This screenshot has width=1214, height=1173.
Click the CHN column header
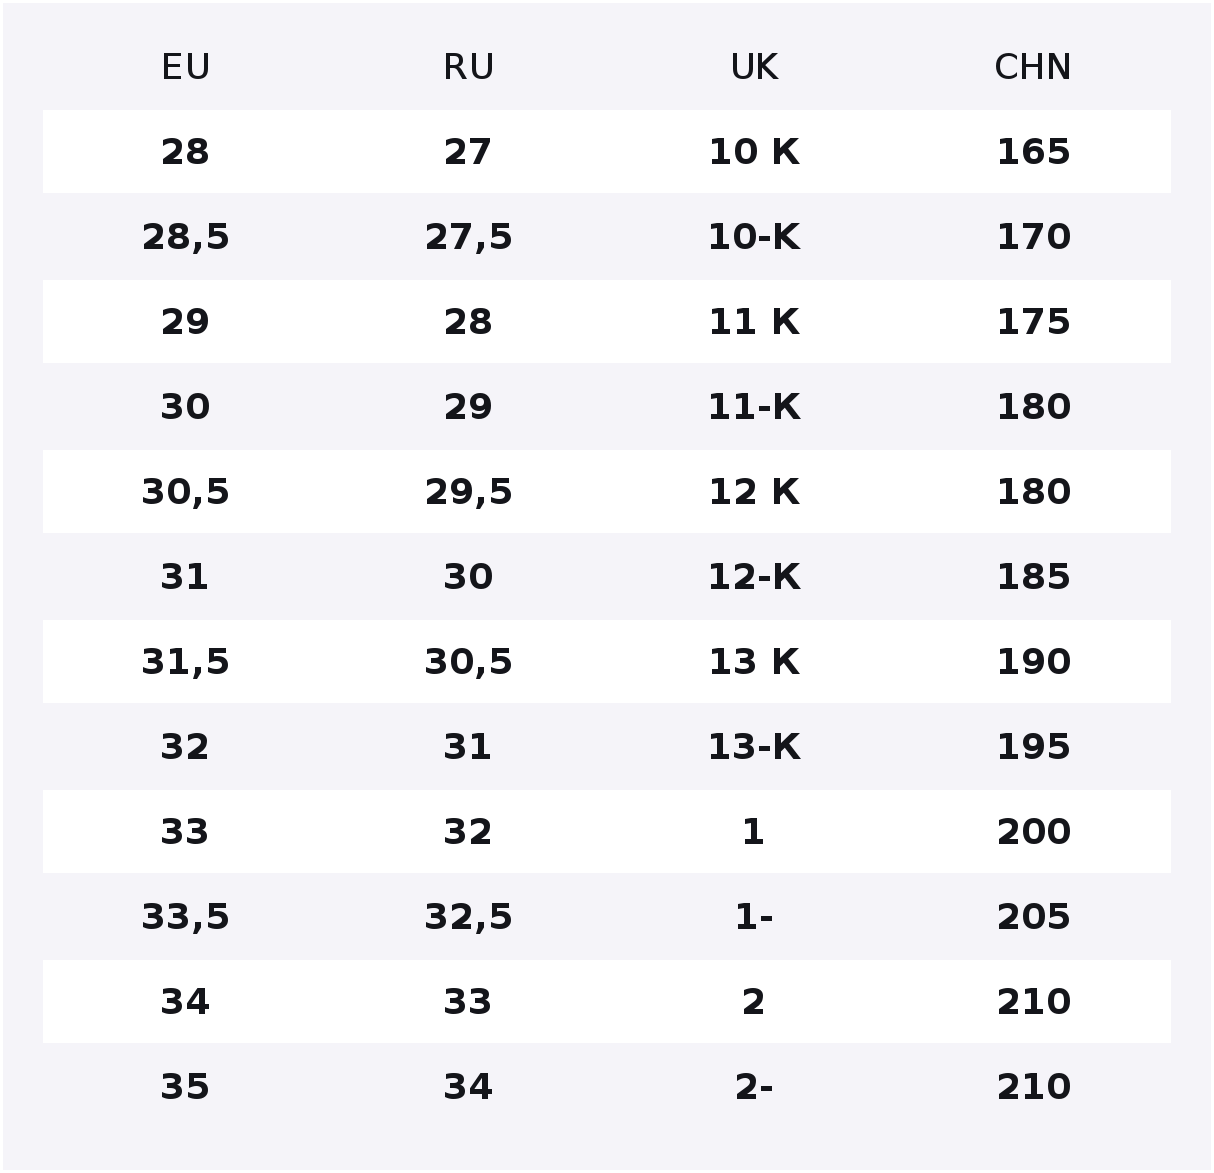[1033, 68]
